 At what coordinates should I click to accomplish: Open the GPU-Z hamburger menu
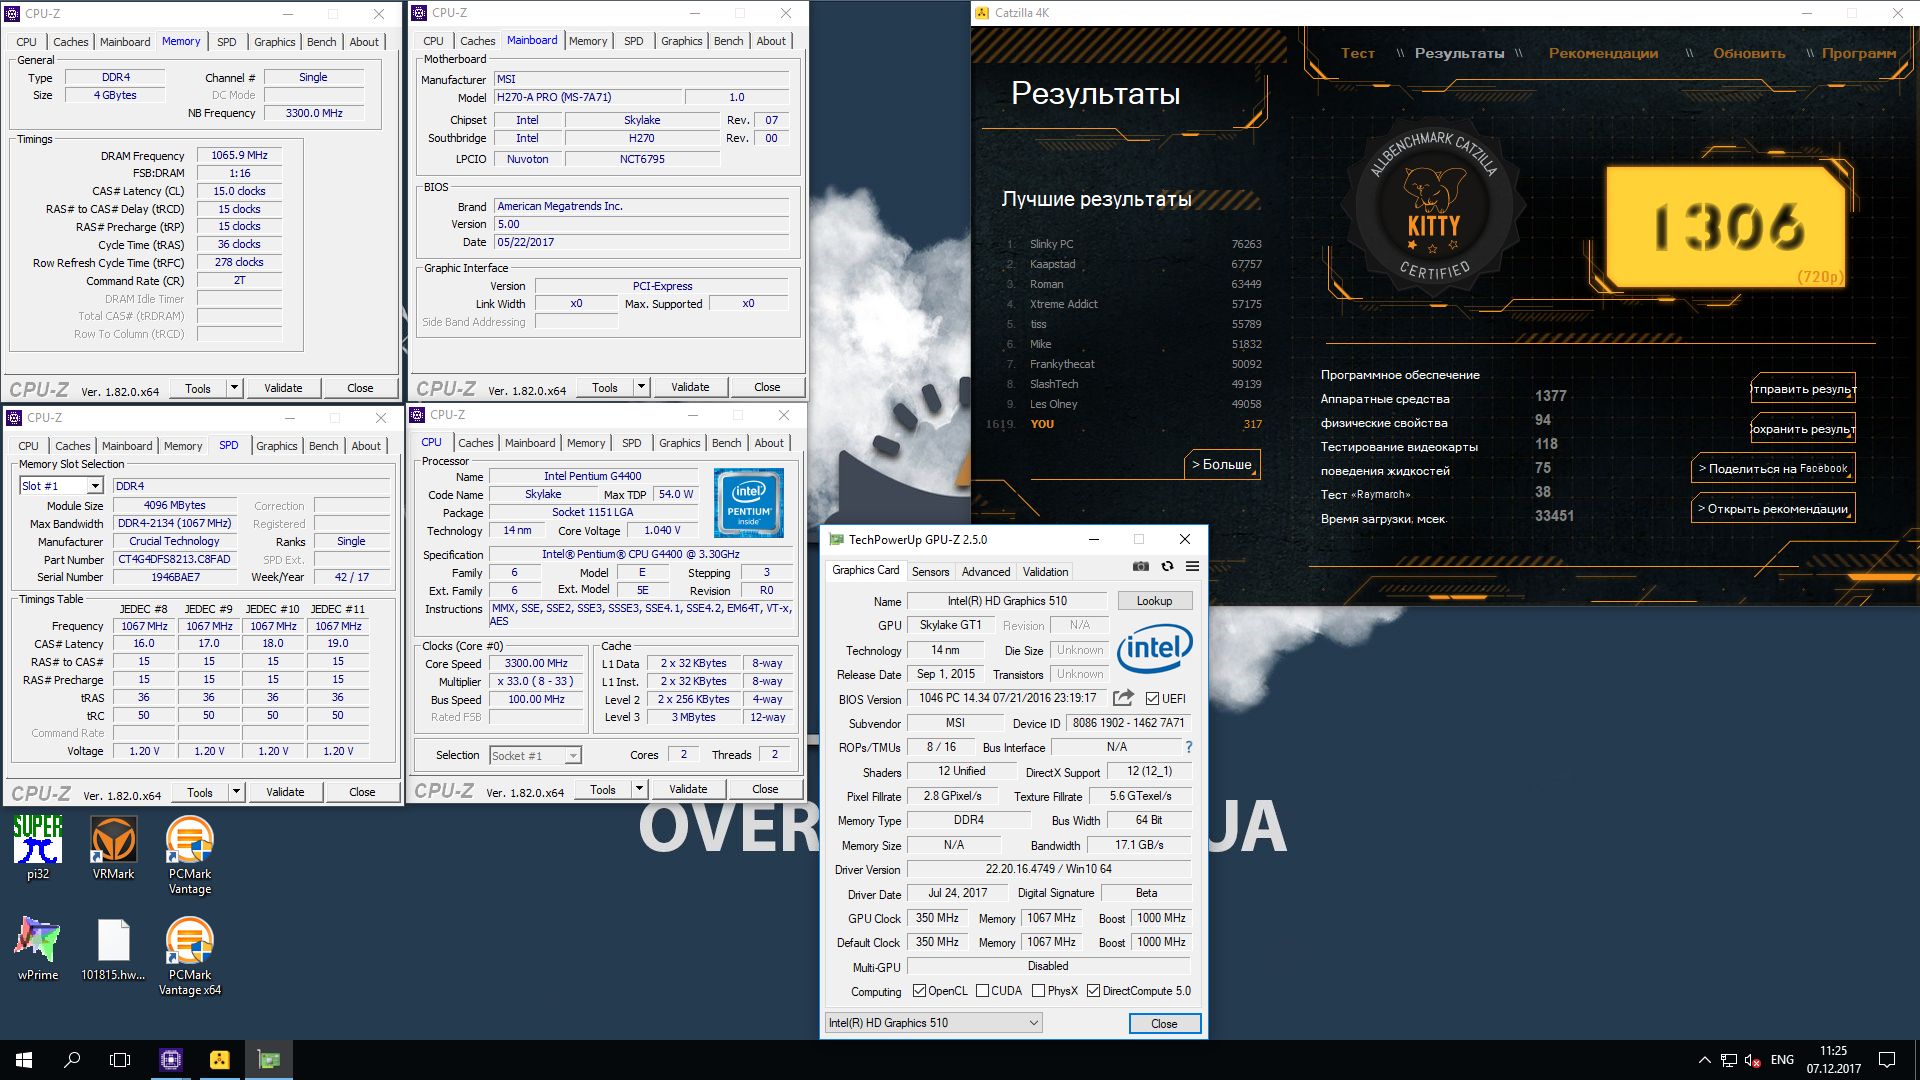[x=1192, y=566]
